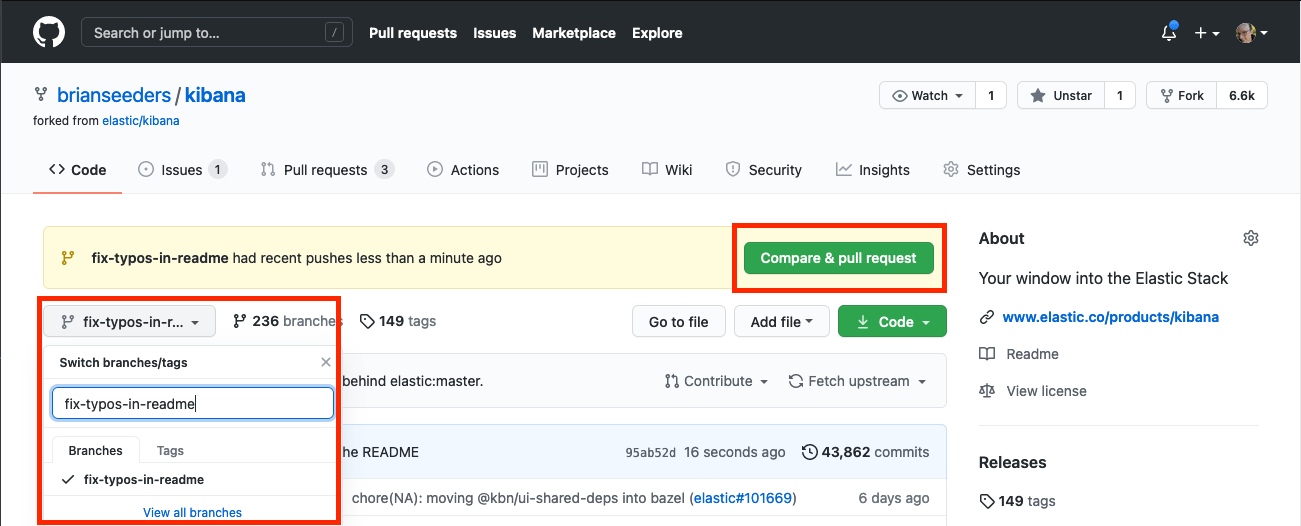Go to Marketplace
Viewport: 1301px width, 526px height.
[x=574, y=33]
